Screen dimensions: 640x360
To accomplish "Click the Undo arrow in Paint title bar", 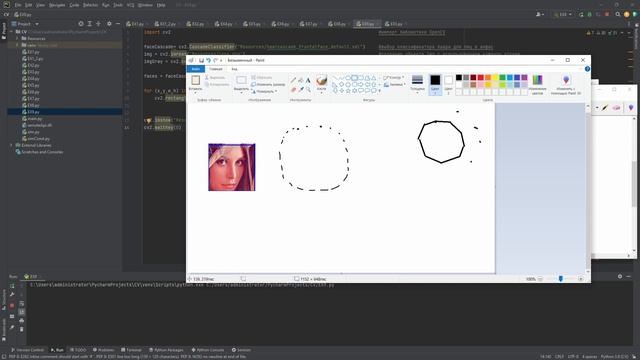I will point(208,60).
